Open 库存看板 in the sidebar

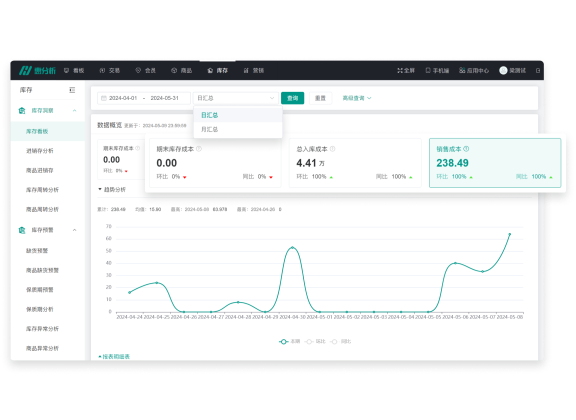click(x=48, y=131)
